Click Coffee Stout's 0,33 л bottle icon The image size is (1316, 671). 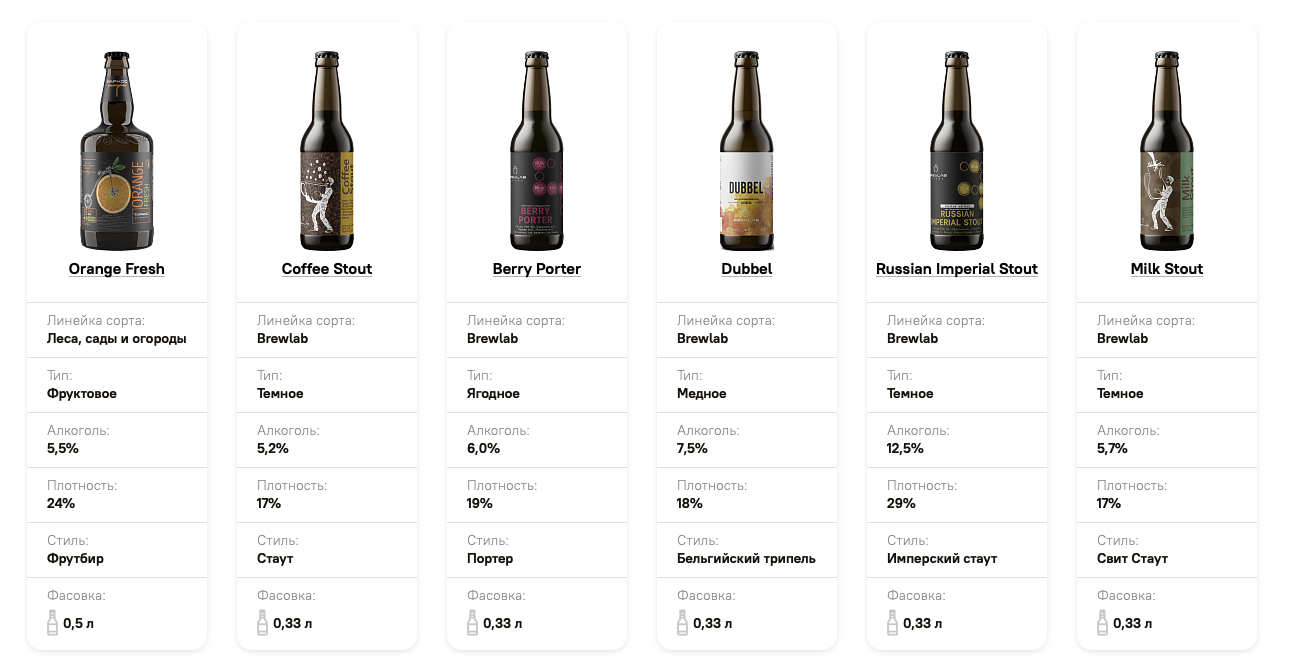click(x=263, y=623)
